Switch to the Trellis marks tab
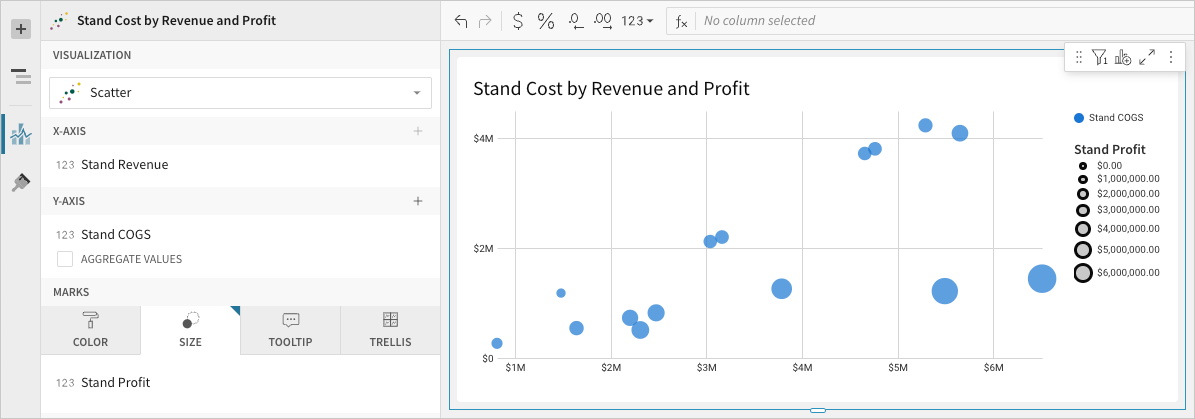The width and height of the screenshot is (1195, 419). (x=390, y=330)
